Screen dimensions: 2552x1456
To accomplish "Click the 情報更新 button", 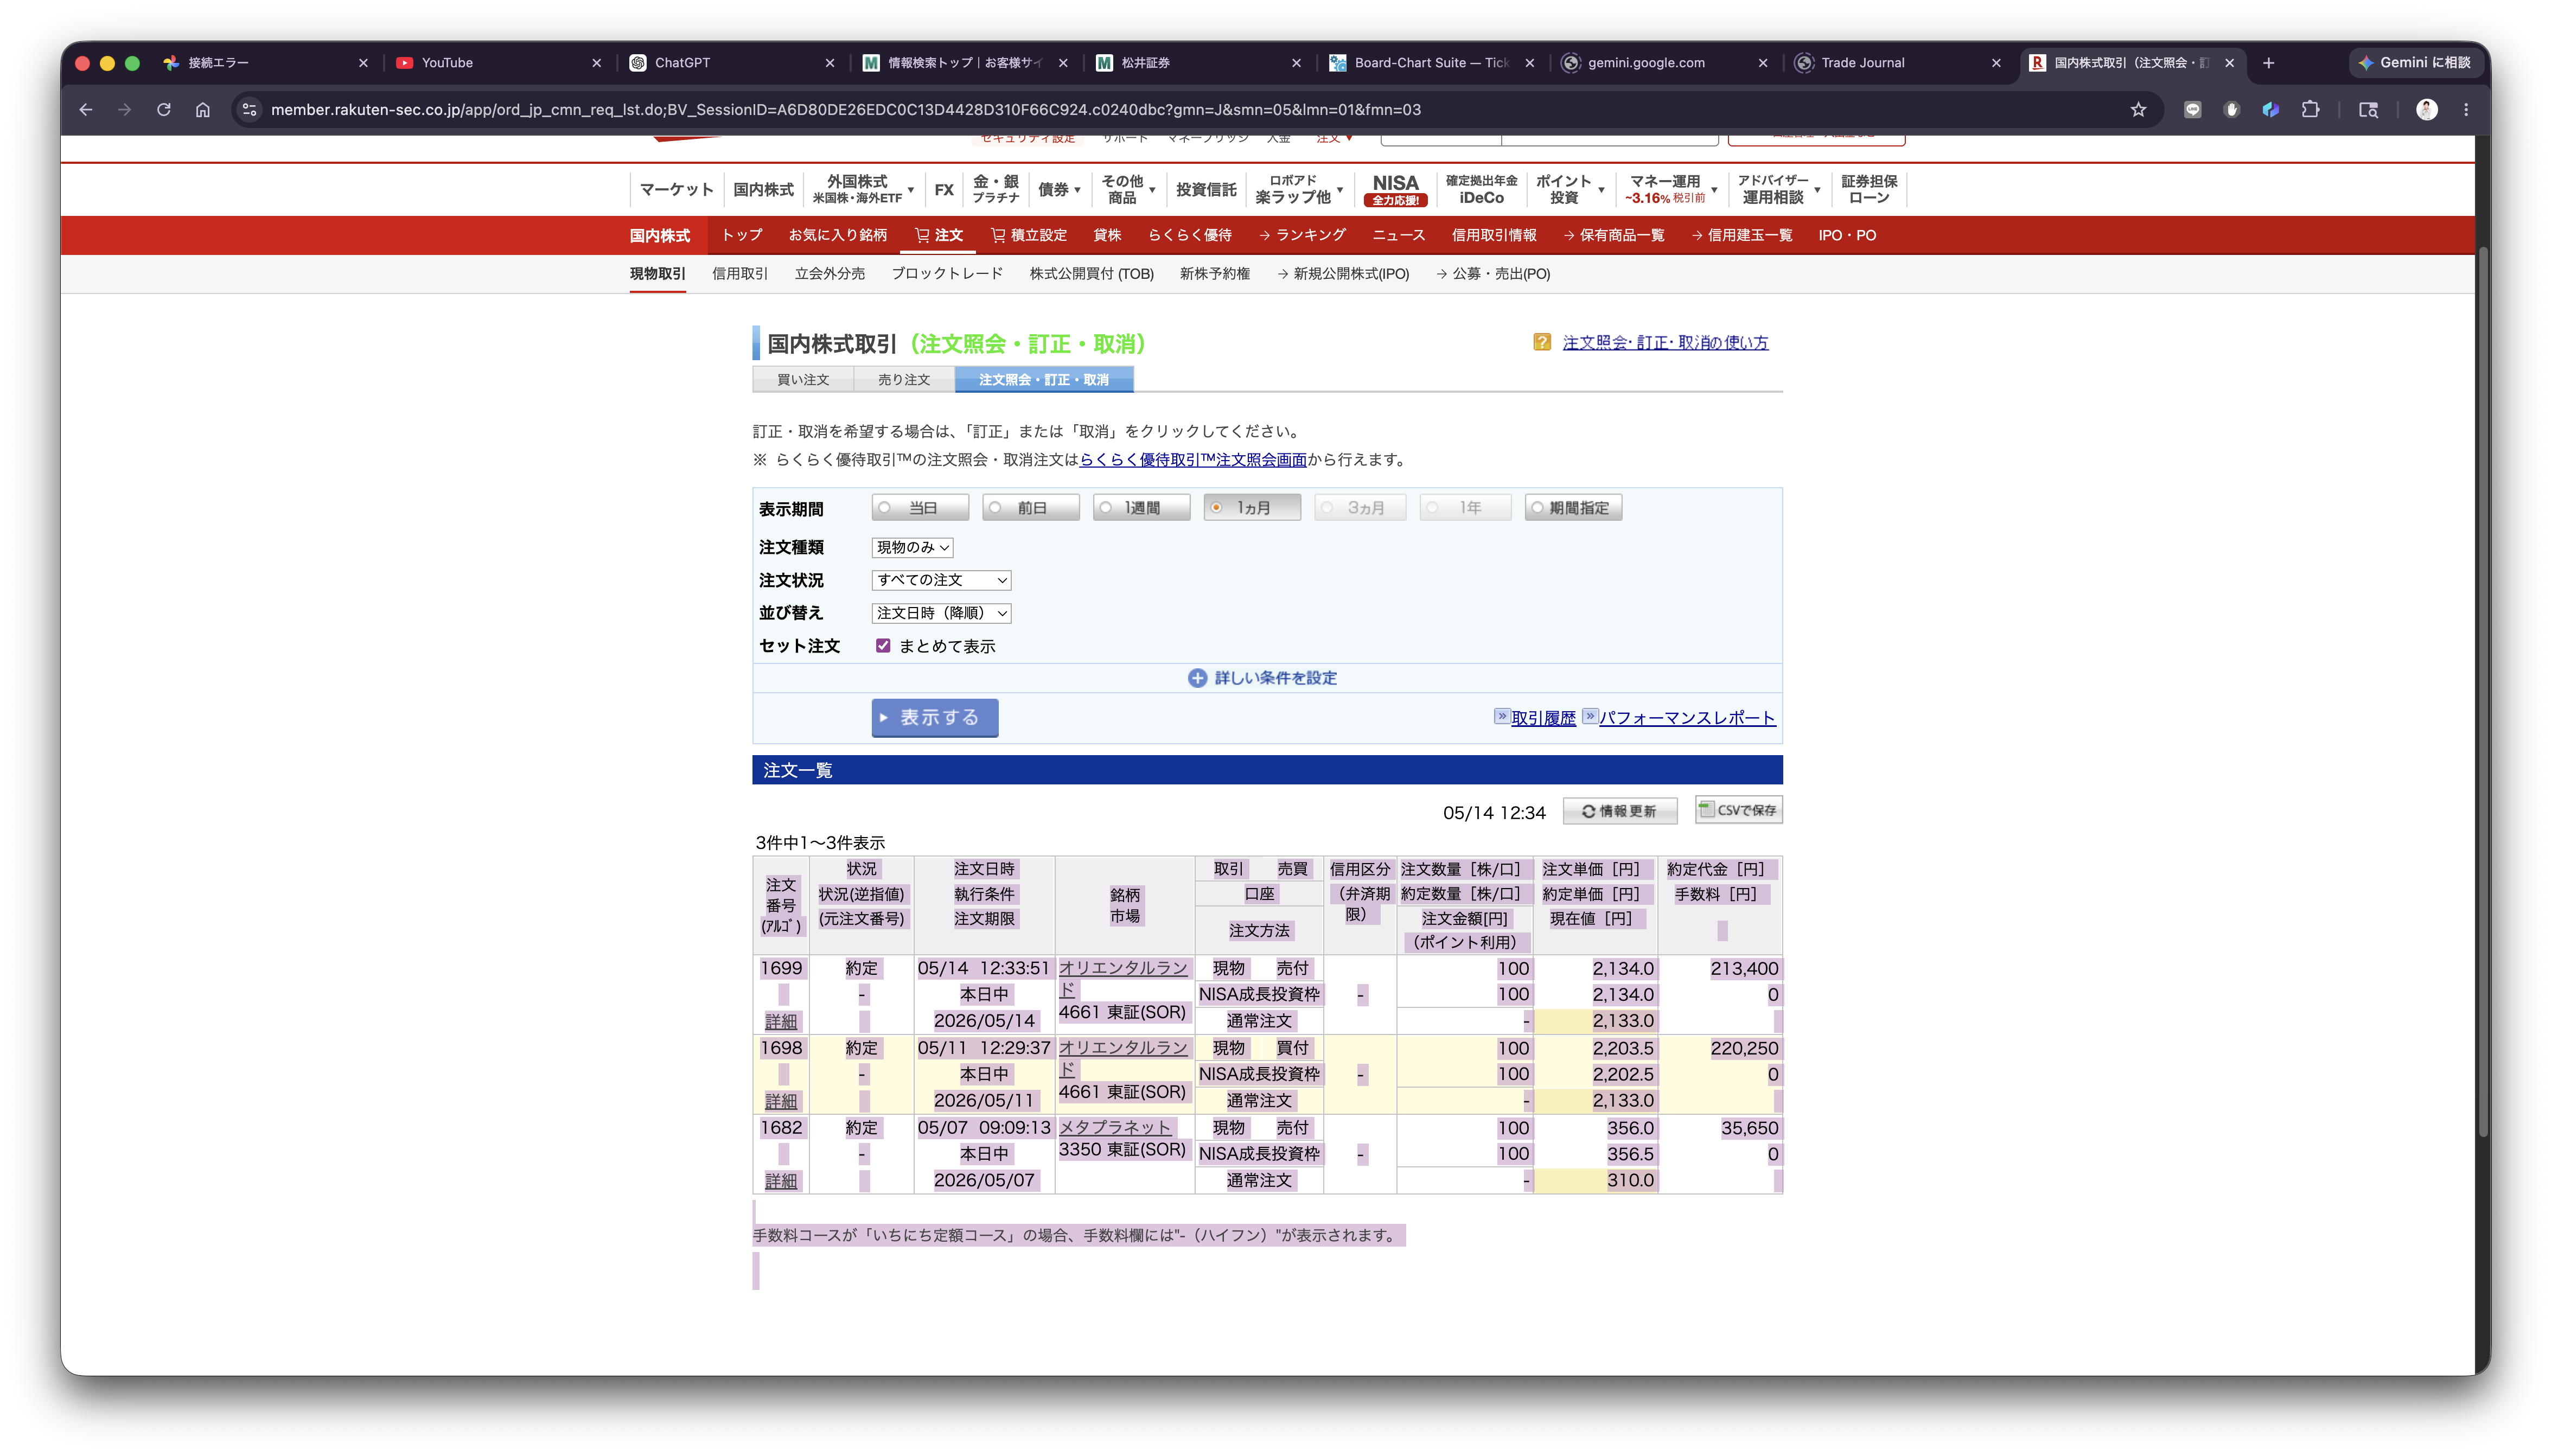I will [1620, 811].
